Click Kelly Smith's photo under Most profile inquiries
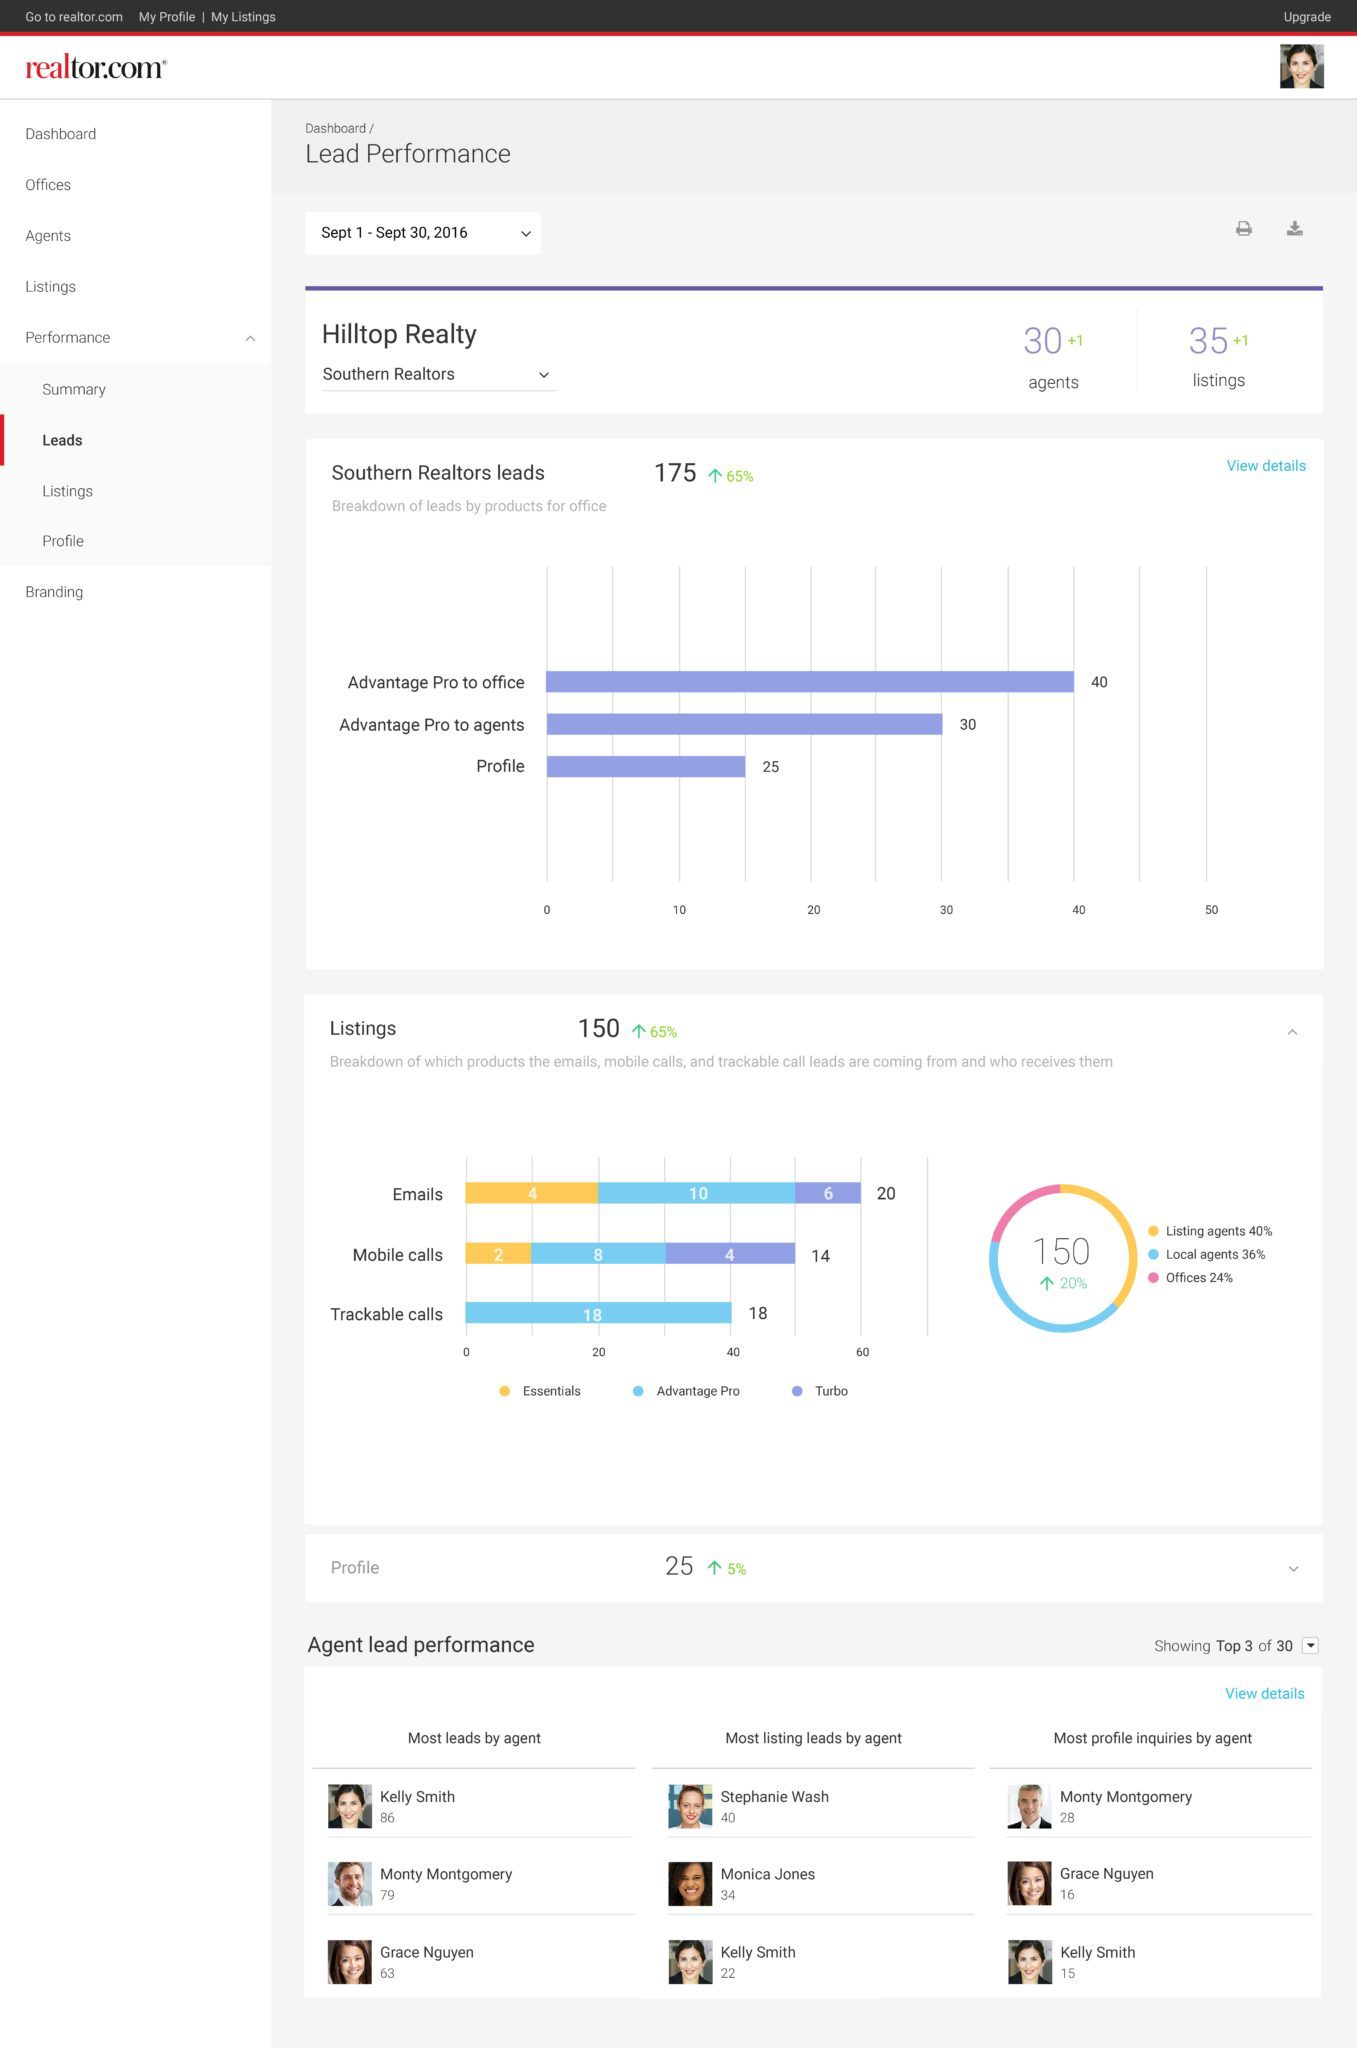 coord(1029,1961)
